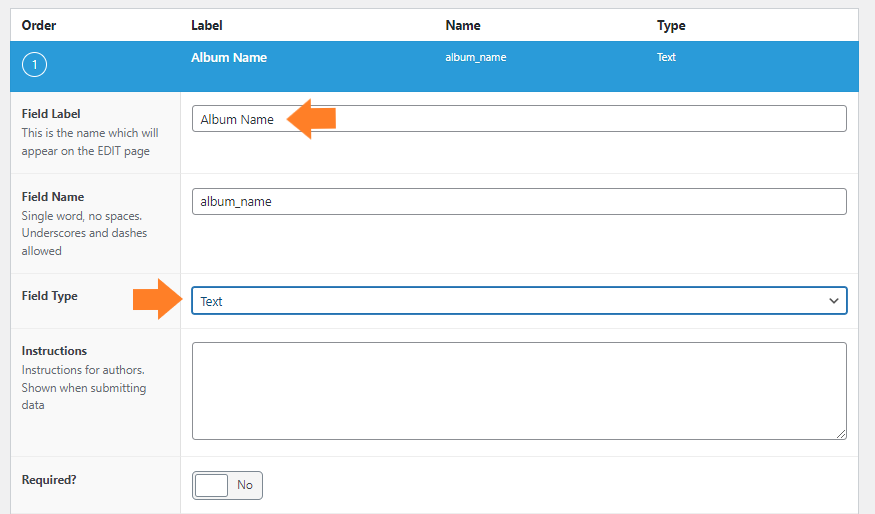Click album_name in the blue row

pos(475,57)
